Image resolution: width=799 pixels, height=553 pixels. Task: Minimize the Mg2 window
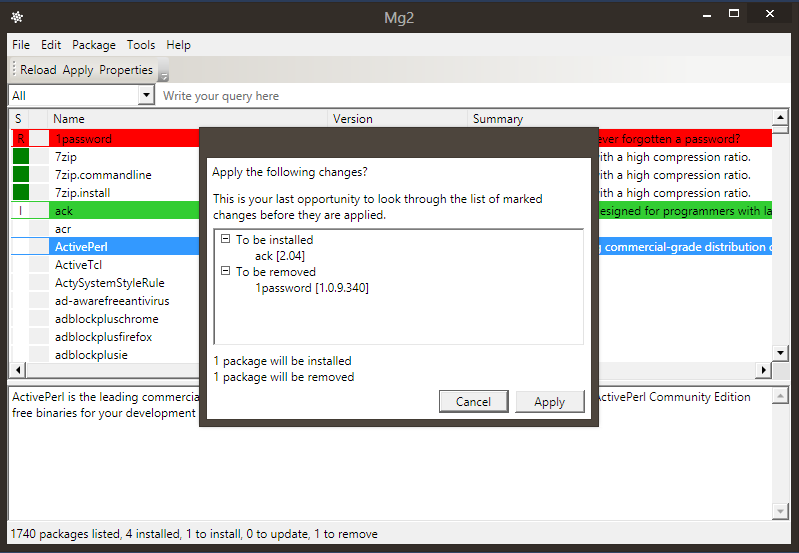707,15
